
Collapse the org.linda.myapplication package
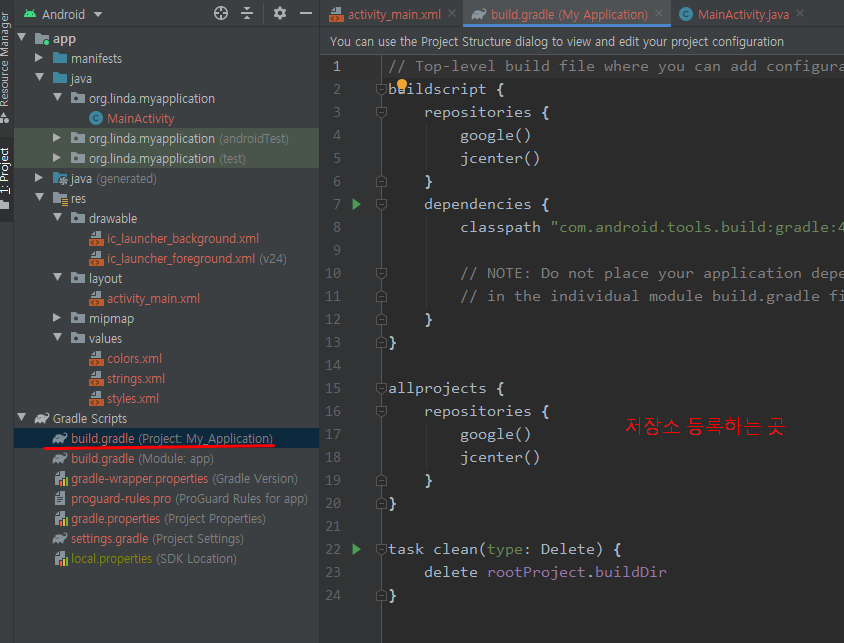click(58, 97)
